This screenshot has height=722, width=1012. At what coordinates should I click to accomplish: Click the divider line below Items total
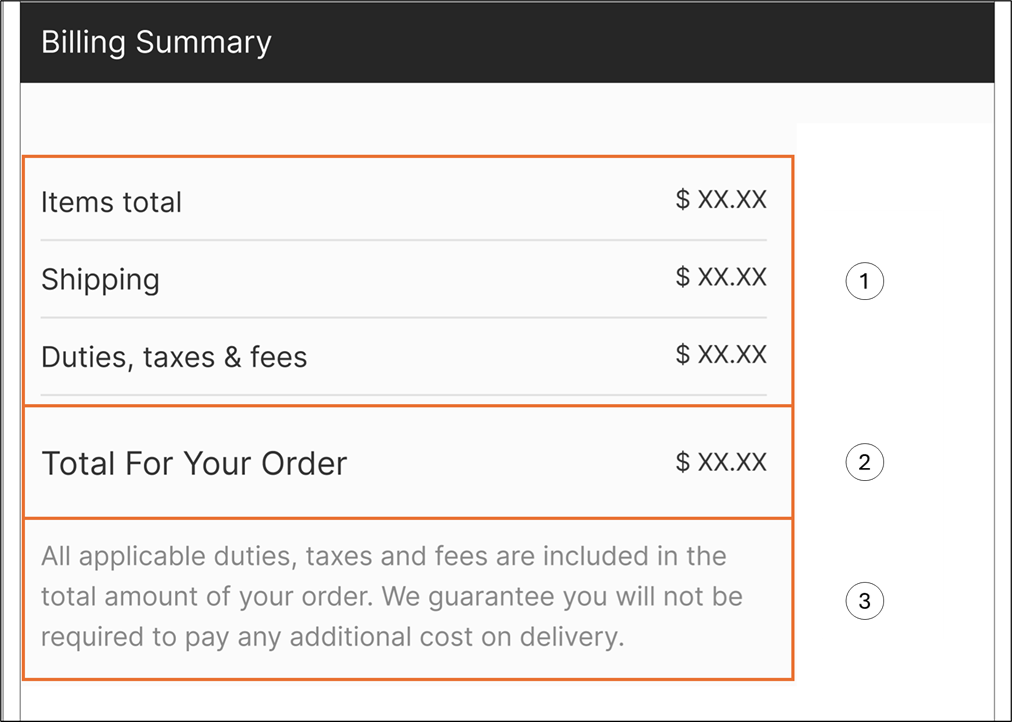coord(404,240)
